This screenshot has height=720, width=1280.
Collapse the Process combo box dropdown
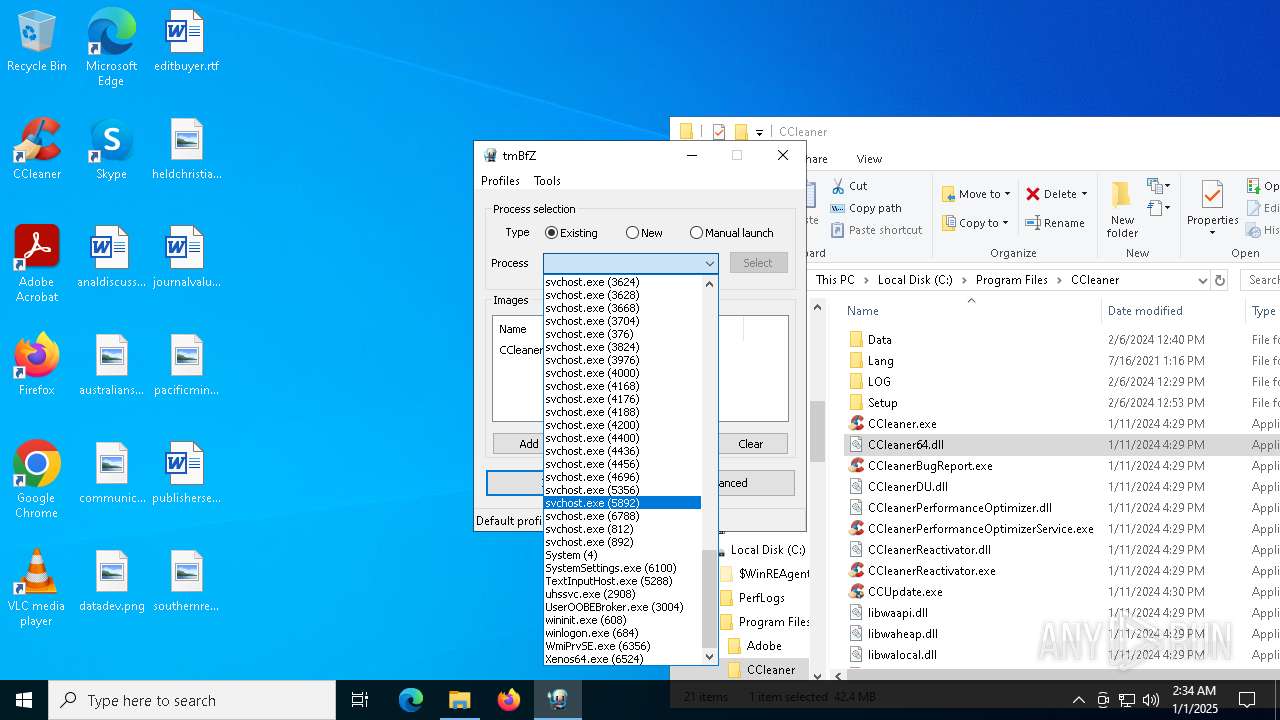point(709,263)
